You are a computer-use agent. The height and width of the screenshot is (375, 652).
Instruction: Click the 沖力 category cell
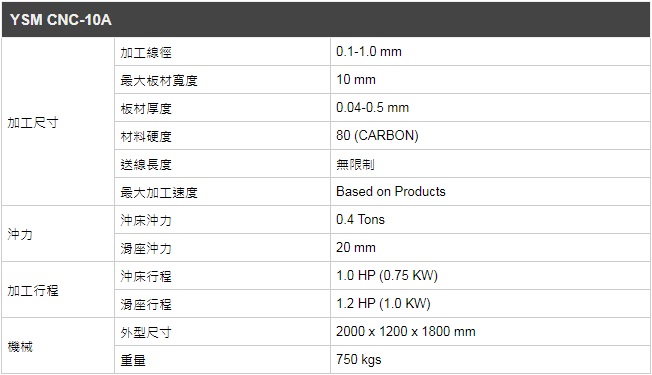[x=58, y=234]
